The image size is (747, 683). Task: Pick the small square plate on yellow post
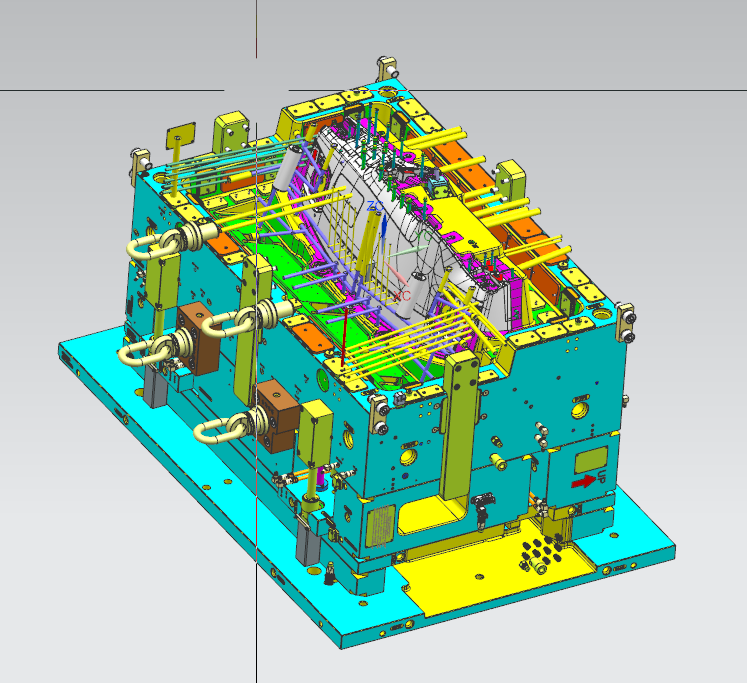pos(181,137)
